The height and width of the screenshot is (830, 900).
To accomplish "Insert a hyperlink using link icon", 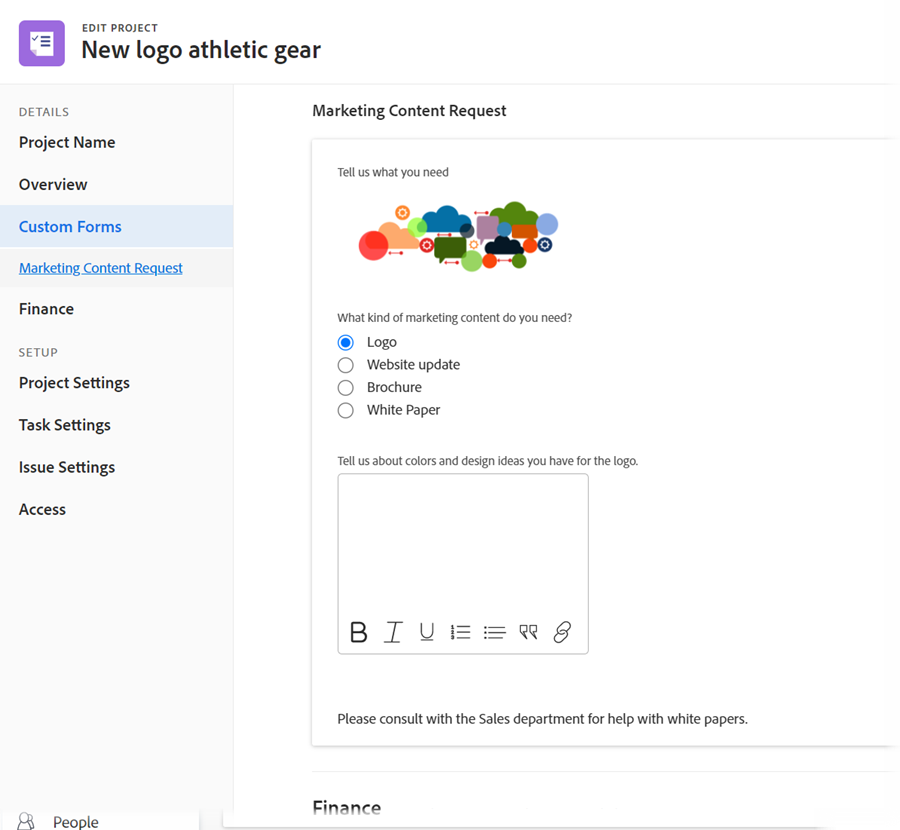I will click(562, 632).
